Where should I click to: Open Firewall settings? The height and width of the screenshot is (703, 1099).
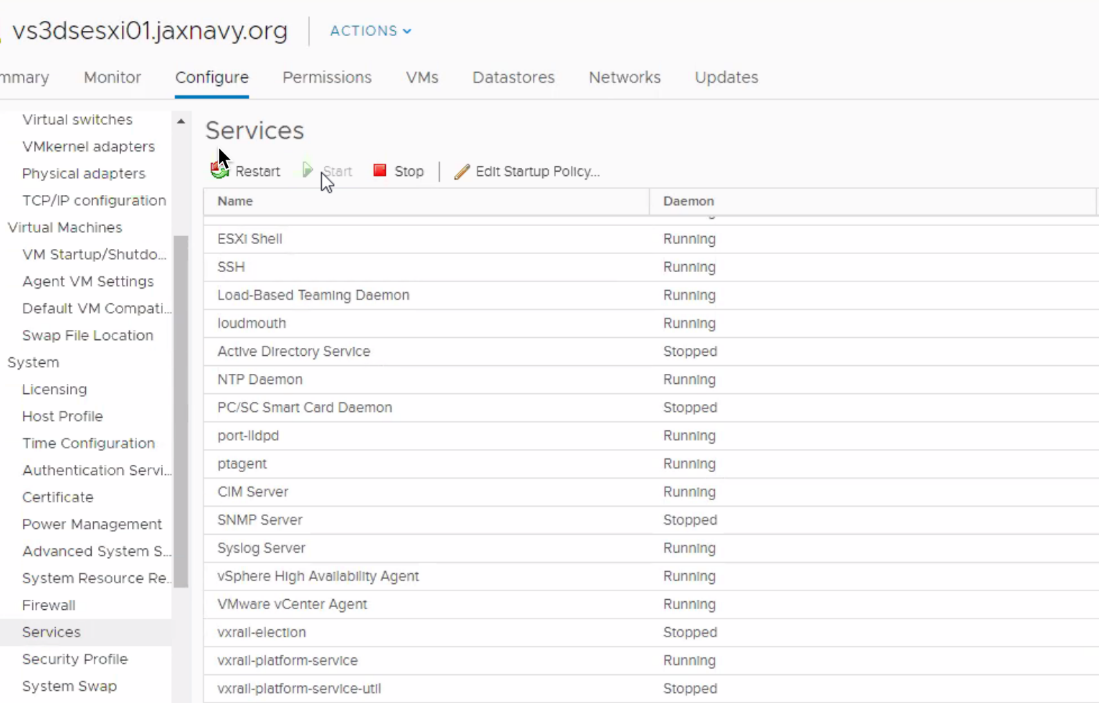pos(48,605)
